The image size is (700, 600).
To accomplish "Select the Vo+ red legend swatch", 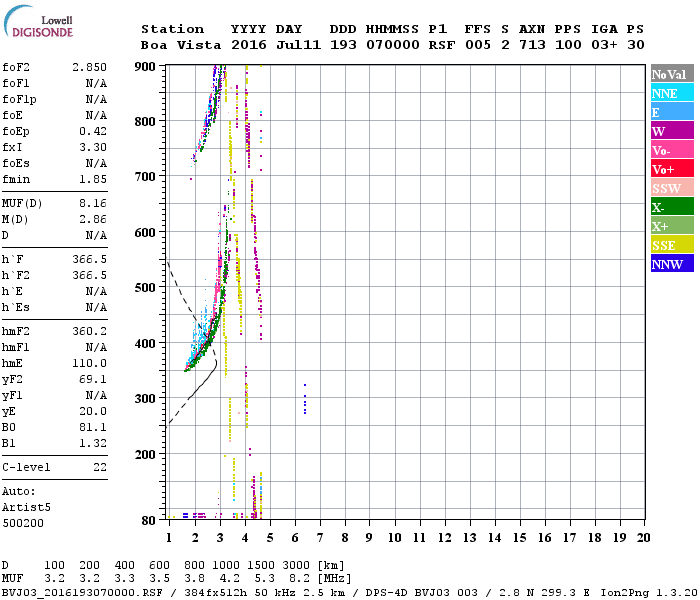I will (672, 169).
